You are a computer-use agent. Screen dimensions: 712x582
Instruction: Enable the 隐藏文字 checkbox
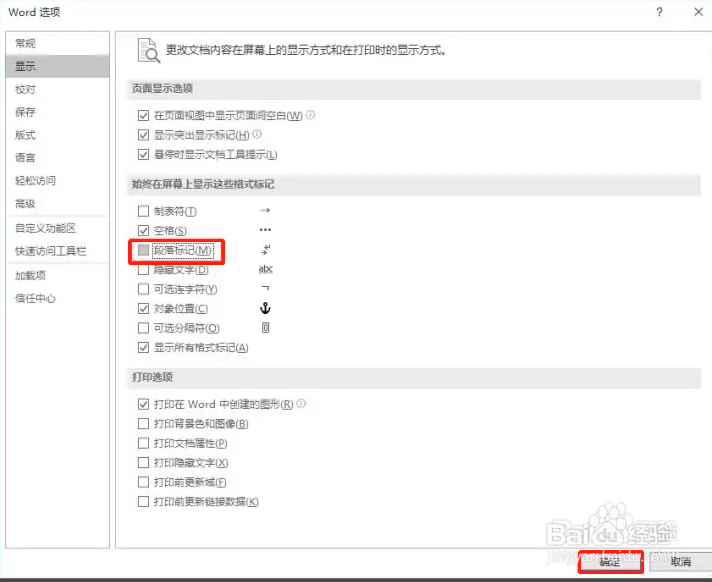click(143, 270)
